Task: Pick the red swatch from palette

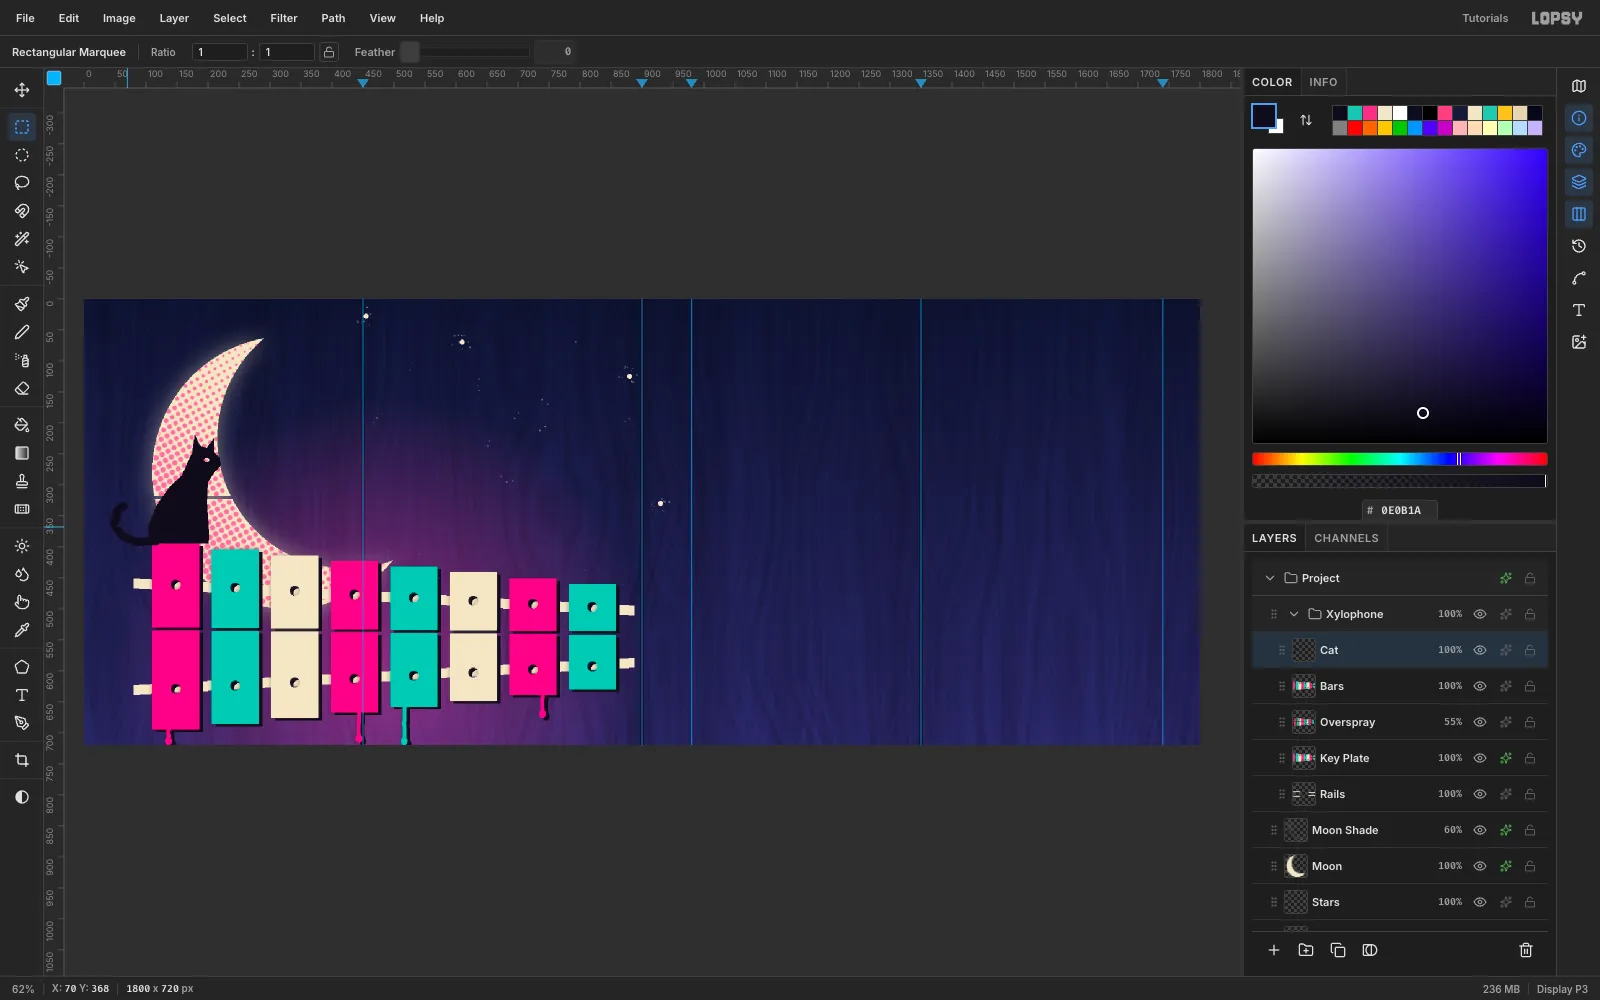Action: pos(1354,128)
